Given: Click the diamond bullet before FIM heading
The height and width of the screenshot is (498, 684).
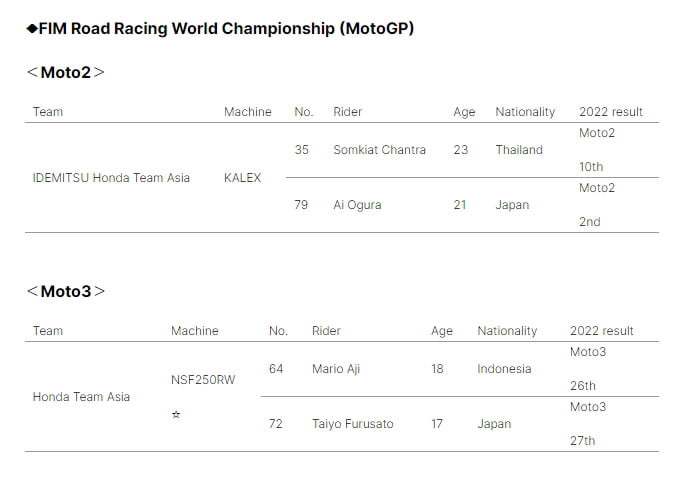Looking at the screenshot, I should point(31,29).
